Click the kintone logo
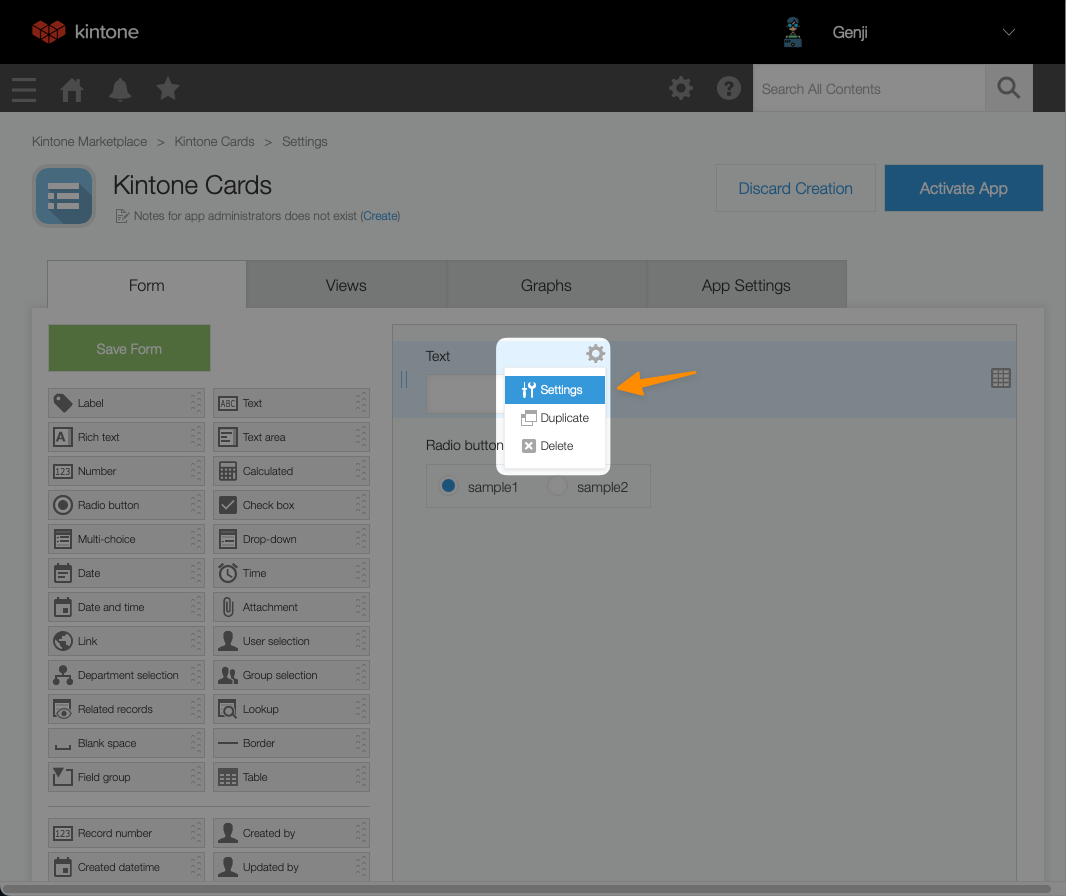Image resolution: width=1066 pixels, height=896 pixels. (x=86, y=31)
